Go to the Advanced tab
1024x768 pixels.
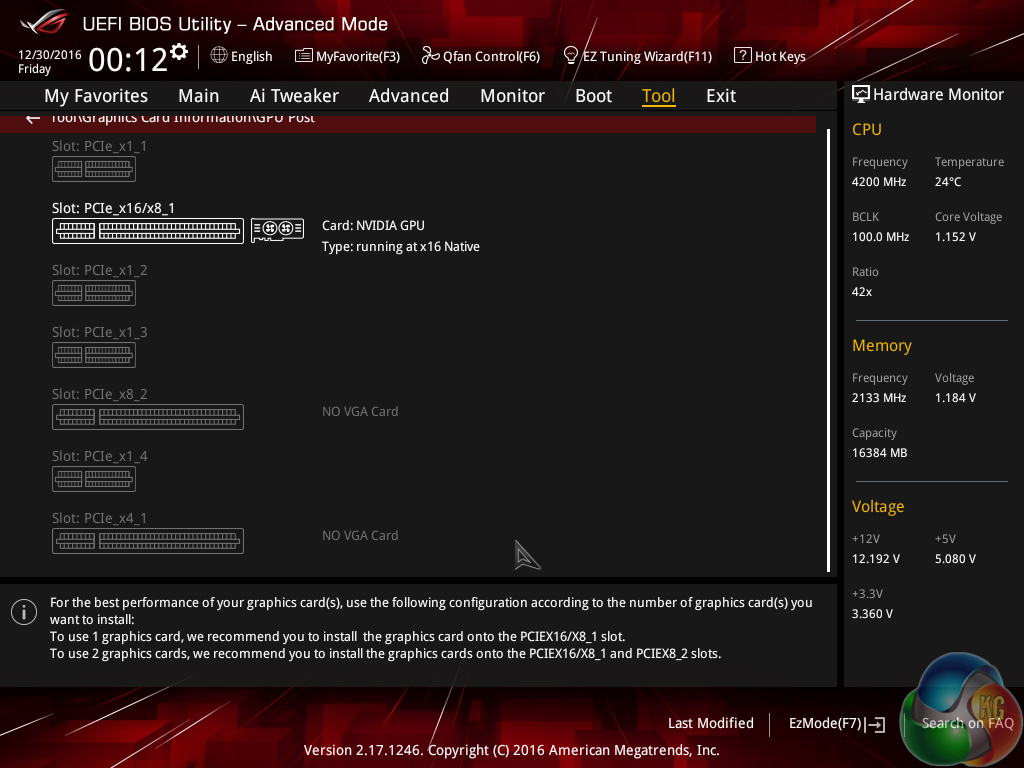tap(409, 96)
